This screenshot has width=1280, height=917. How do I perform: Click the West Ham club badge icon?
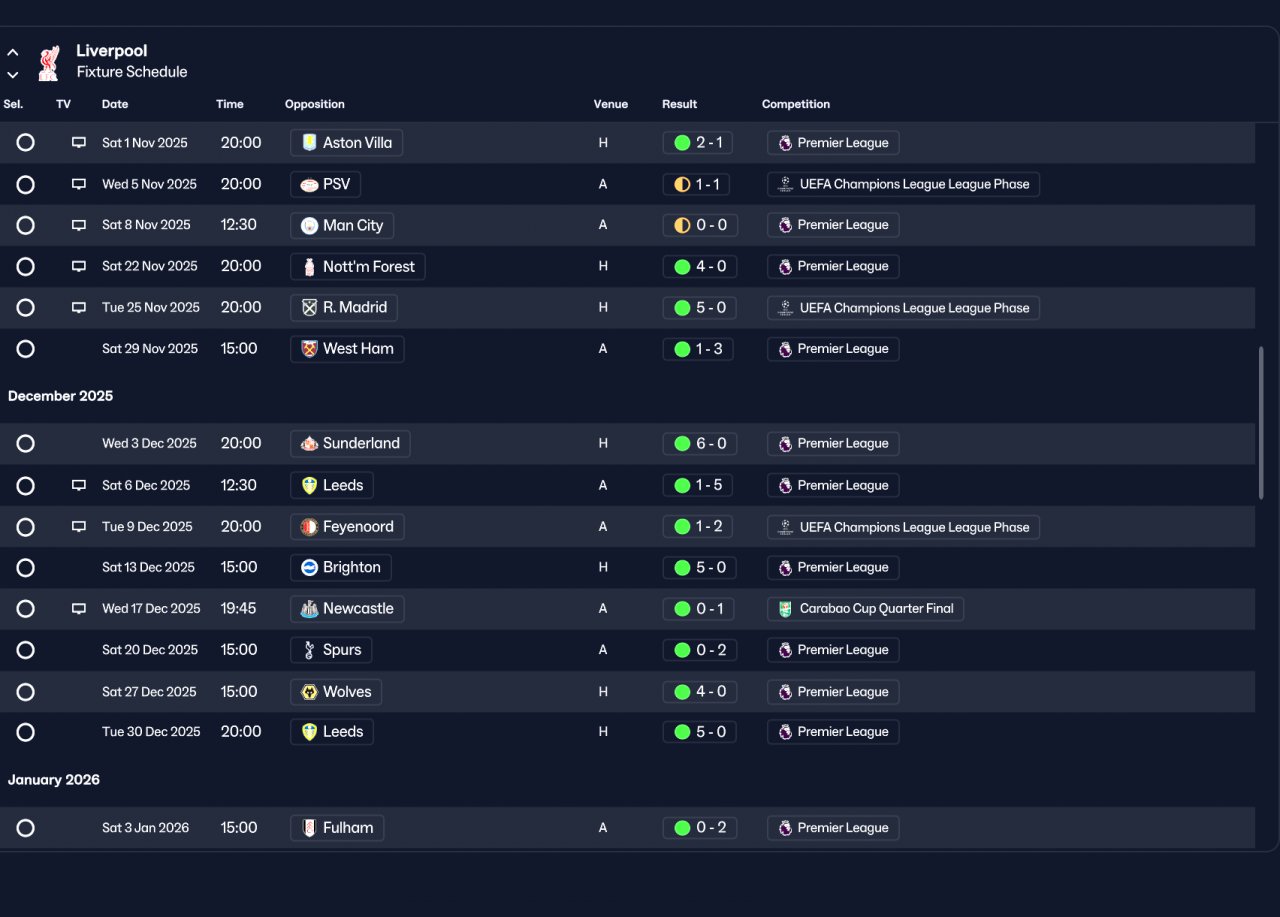click(x=309, y=349)
